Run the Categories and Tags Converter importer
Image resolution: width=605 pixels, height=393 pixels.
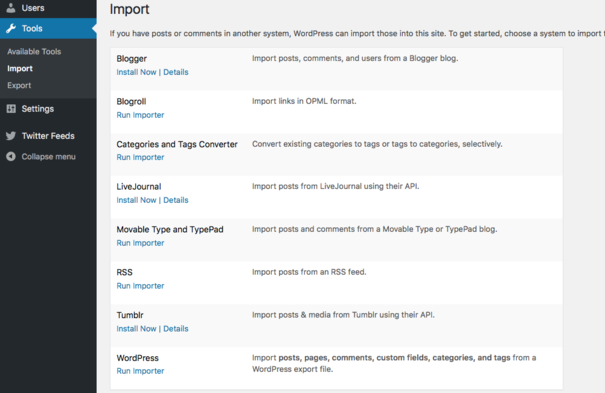coord(140,157)
